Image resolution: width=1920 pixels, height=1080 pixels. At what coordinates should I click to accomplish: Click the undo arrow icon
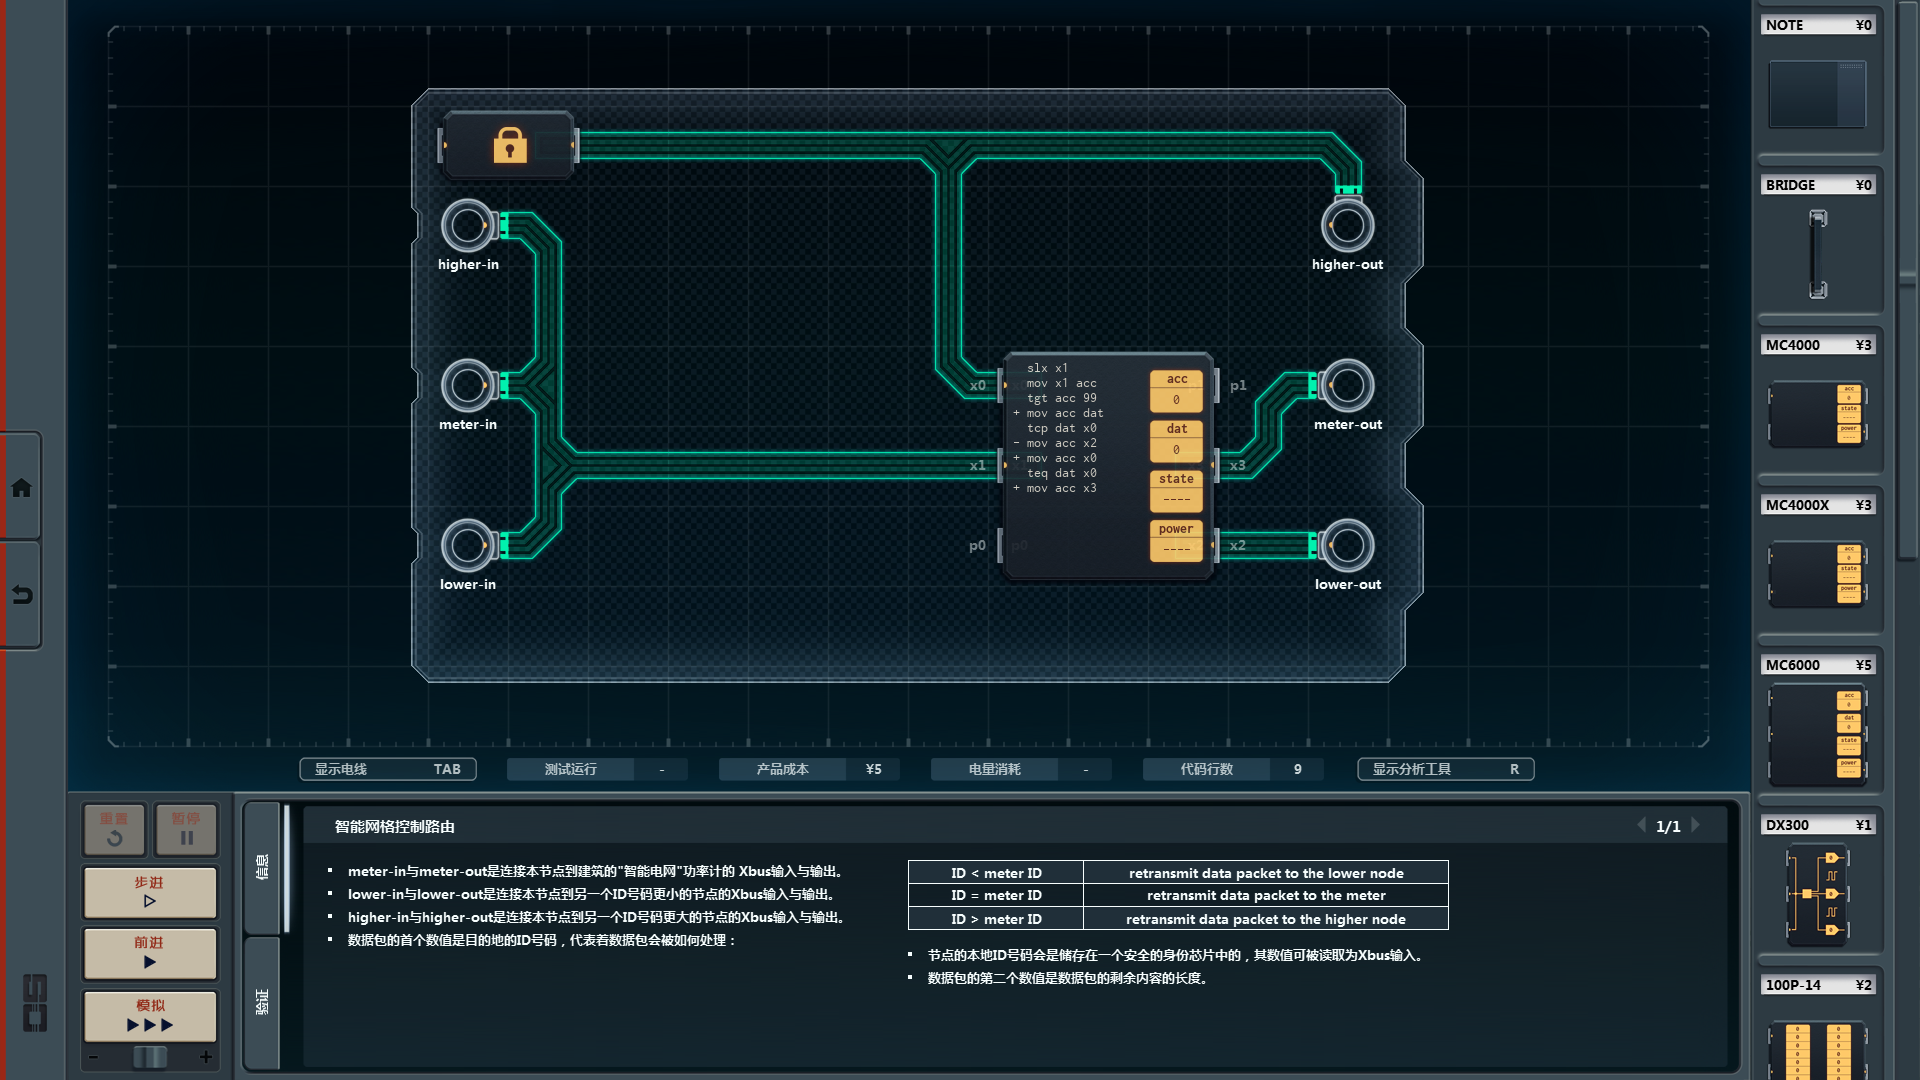(21, 595)
